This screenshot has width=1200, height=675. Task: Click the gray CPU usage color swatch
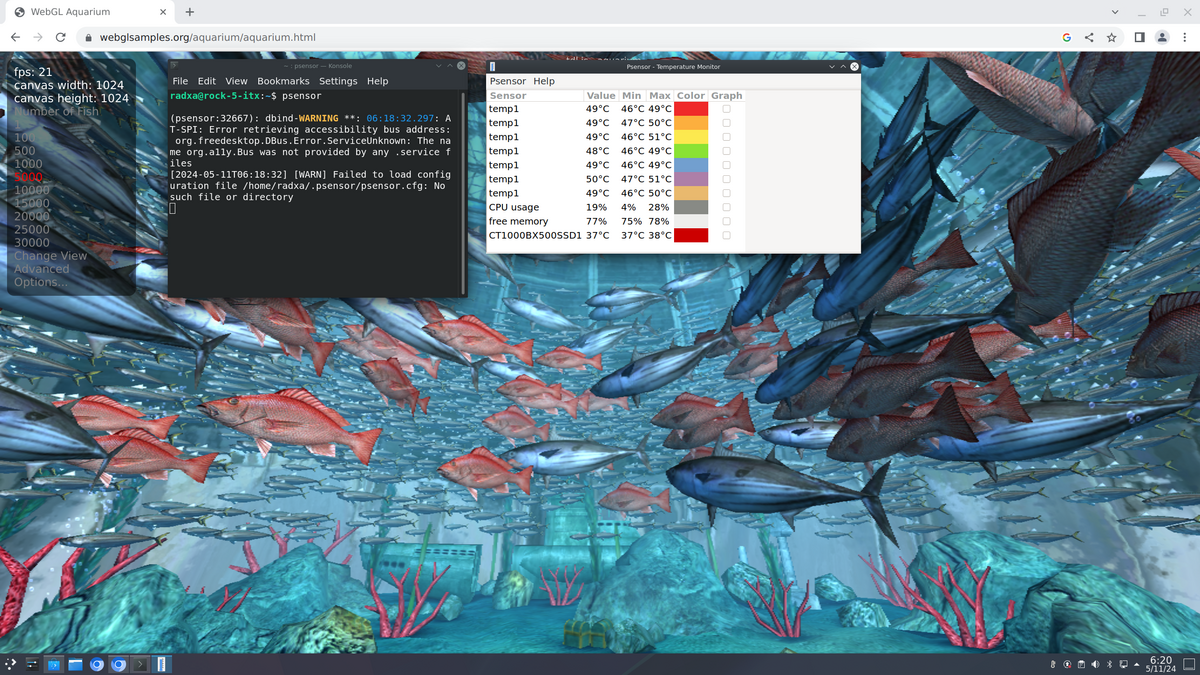(x=691, y=207)
